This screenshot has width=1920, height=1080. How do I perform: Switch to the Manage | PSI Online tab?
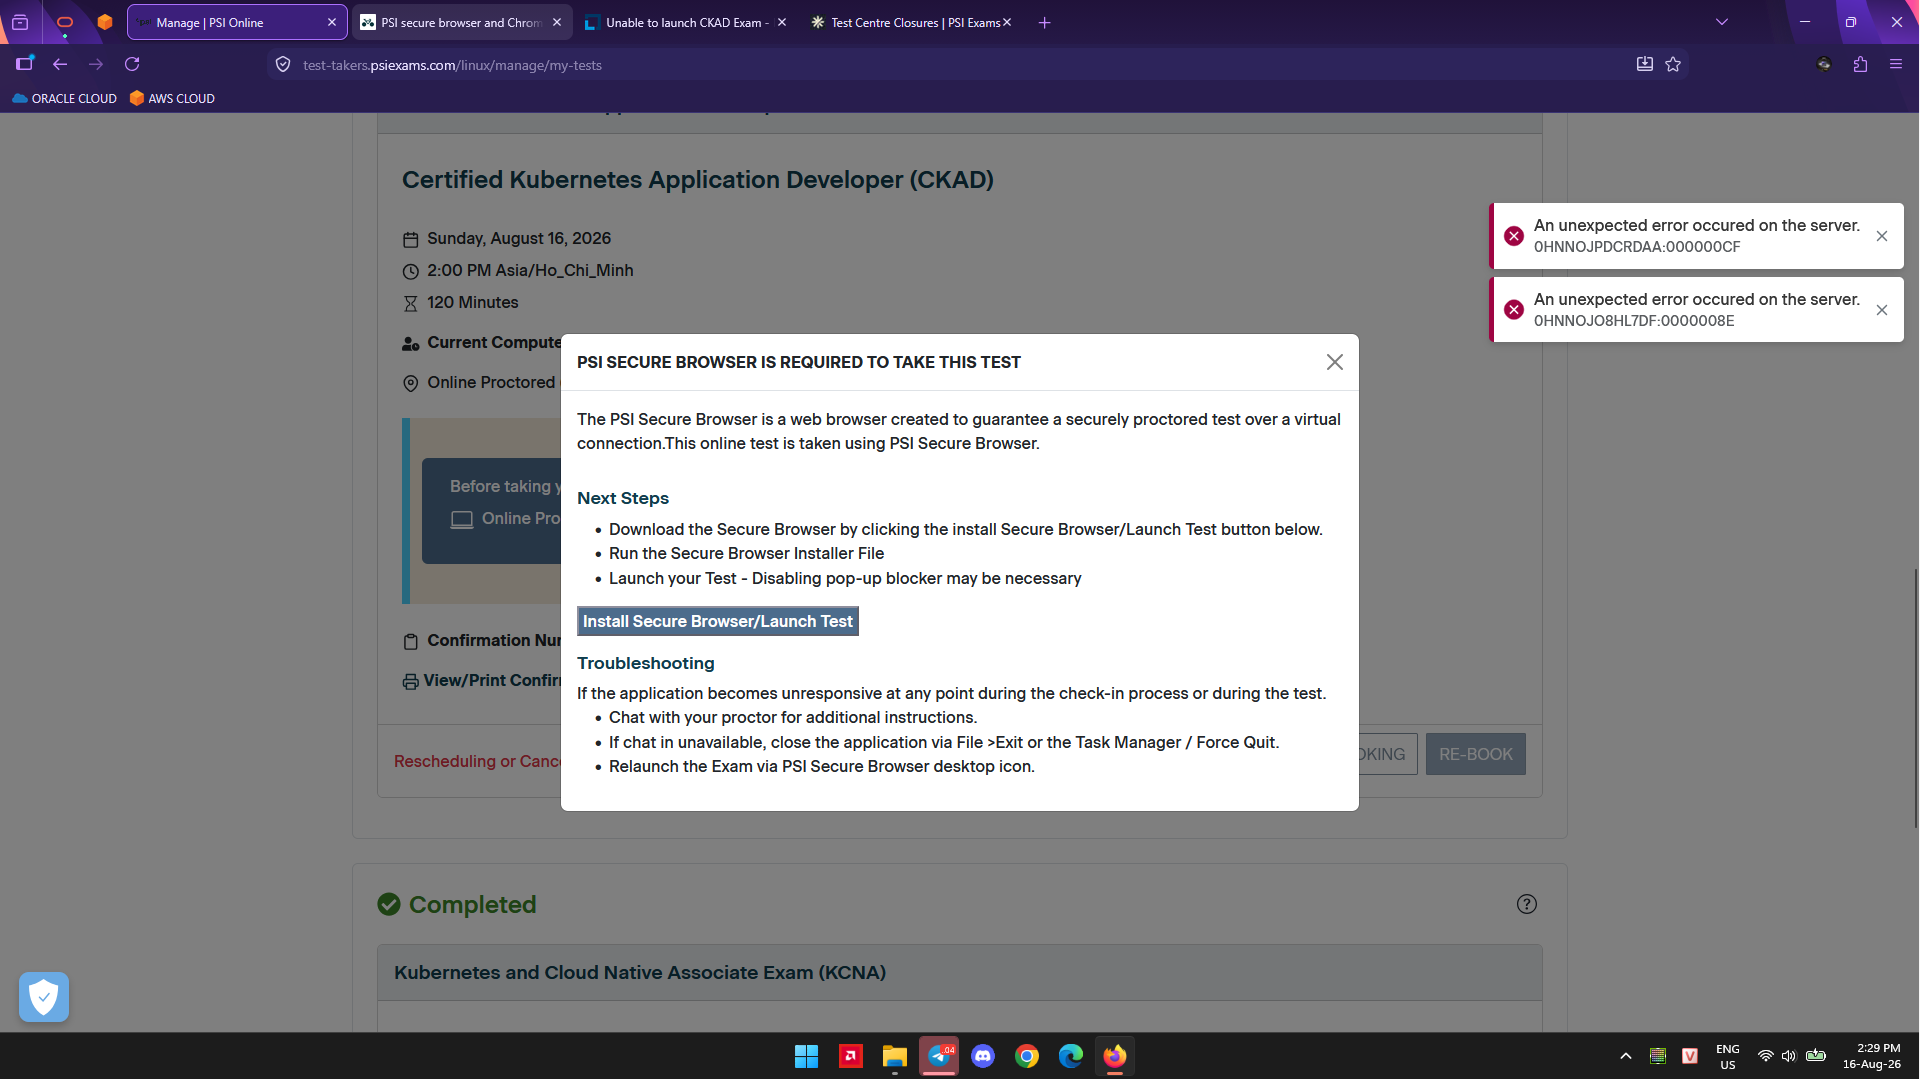[237, 22]
